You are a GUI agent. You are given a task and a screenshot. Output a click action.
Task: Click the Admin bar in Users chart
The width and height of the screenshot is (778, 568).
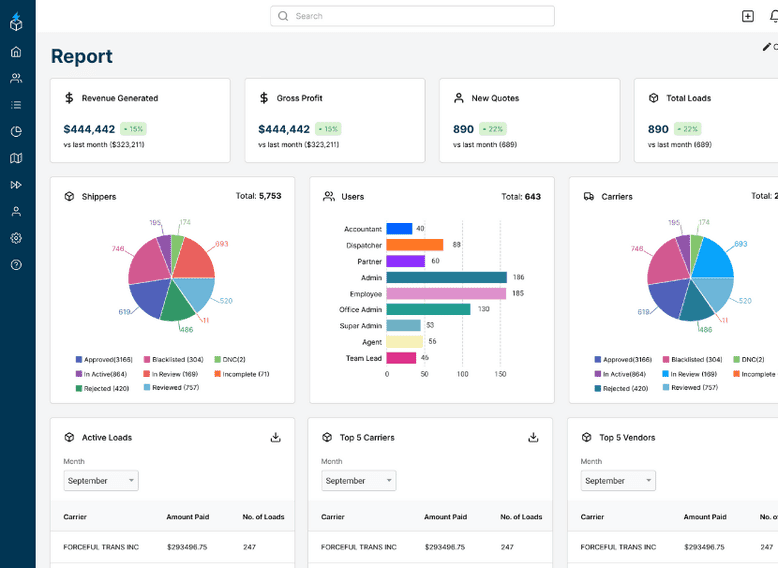coord(447,277)
